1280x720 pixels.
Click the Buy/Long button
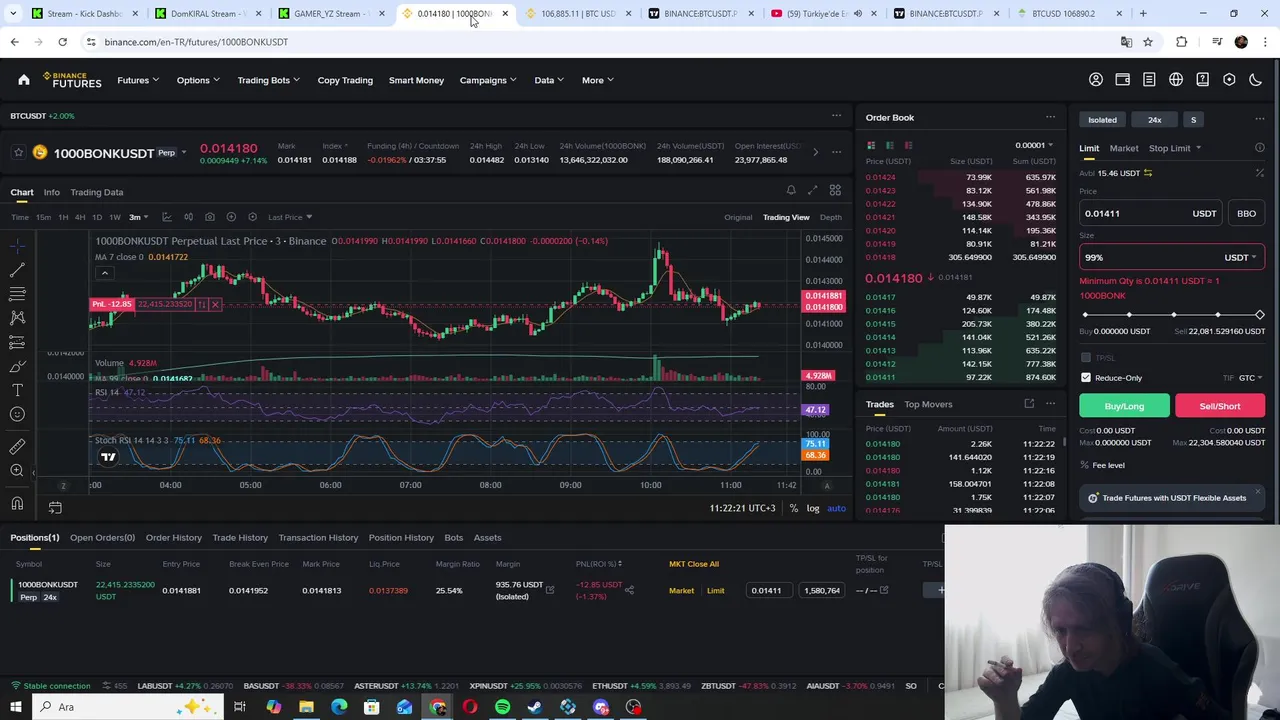point(1124,406)
